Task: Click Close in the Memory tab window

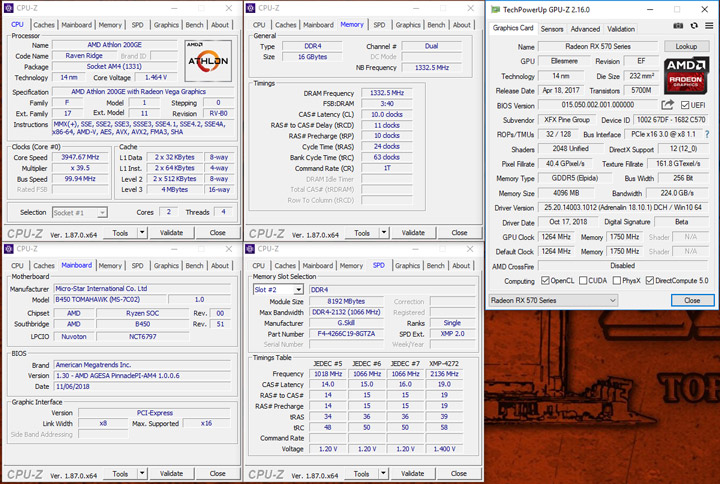Action: pos(459,233)
